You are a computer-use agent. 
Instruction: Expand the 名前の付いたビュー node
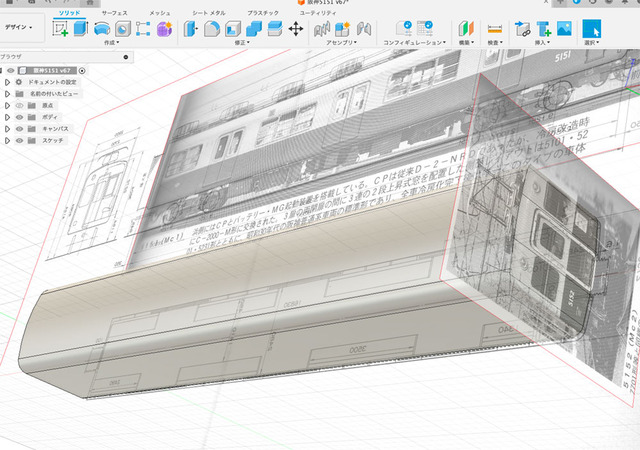pos(7,94)
